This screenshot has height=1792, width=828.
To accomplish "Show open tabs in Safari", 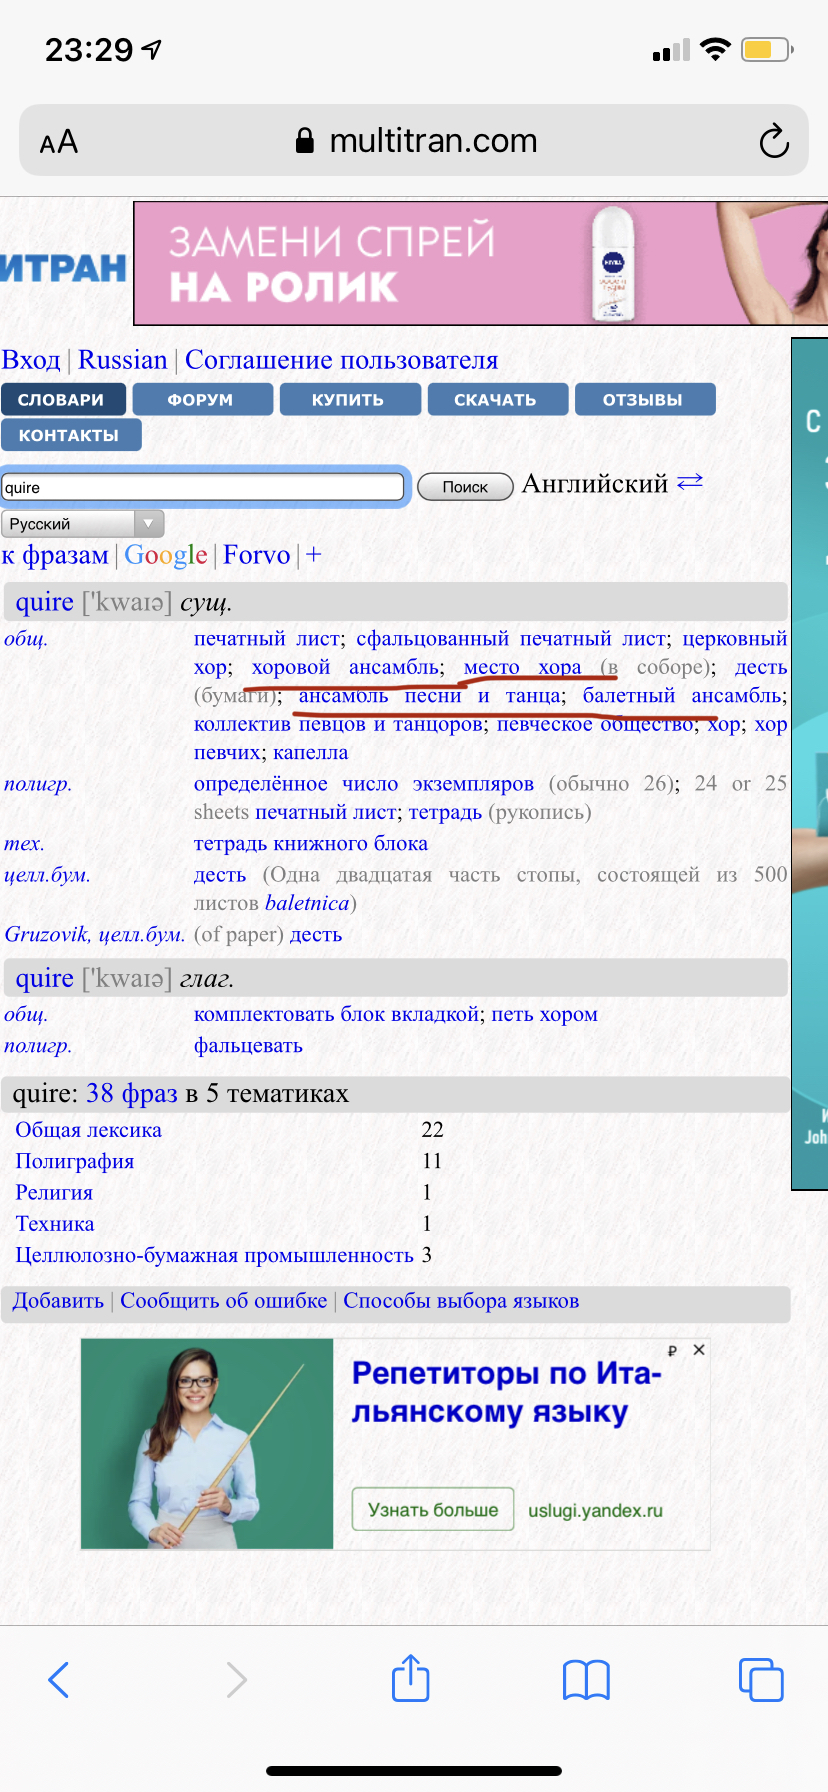I will click(x=760, y=1679).
